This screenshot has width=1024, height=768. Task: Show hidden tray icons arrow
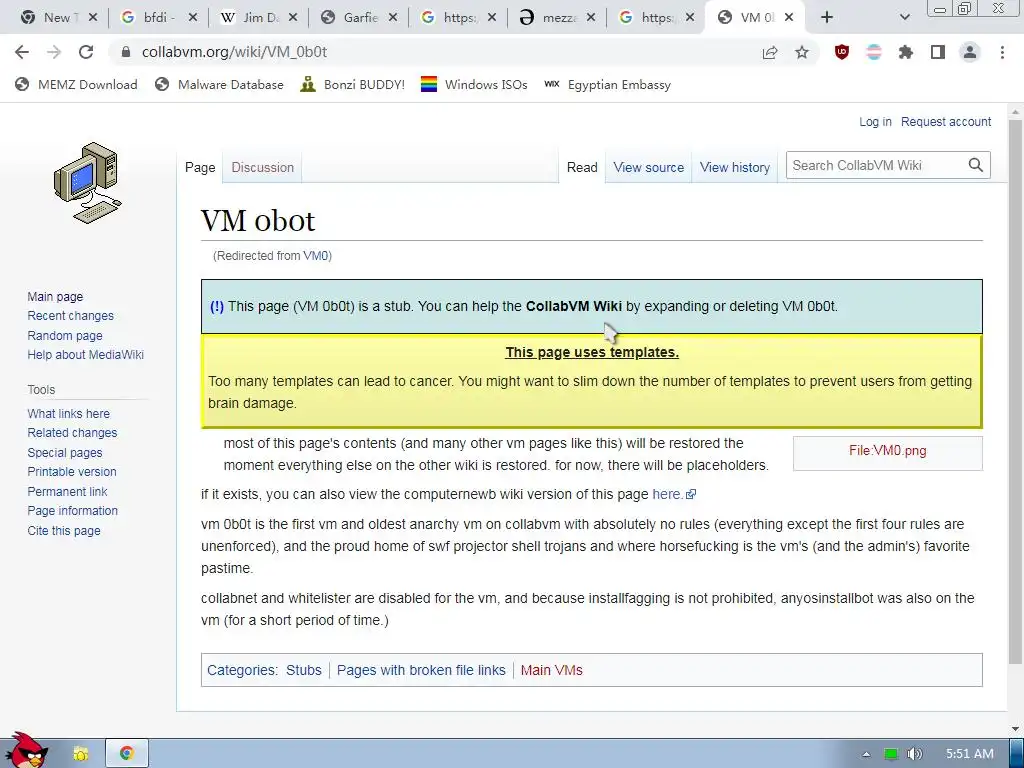866,754
